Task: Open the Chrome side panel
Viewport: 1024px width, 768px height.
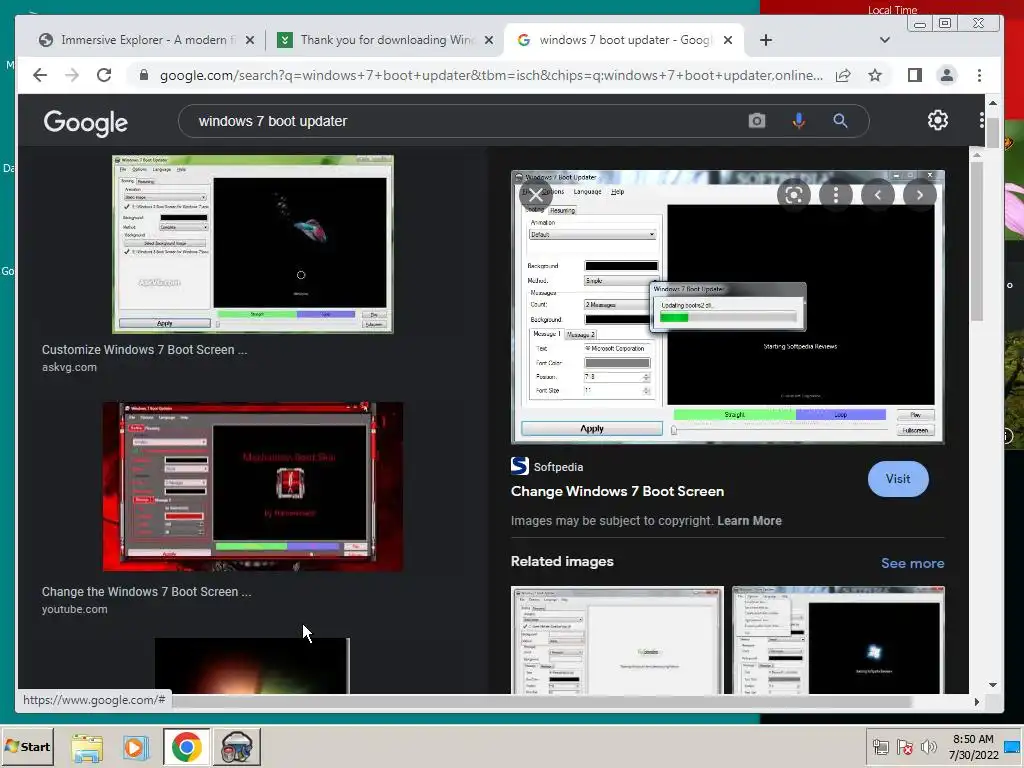Action: click(915, 75)
